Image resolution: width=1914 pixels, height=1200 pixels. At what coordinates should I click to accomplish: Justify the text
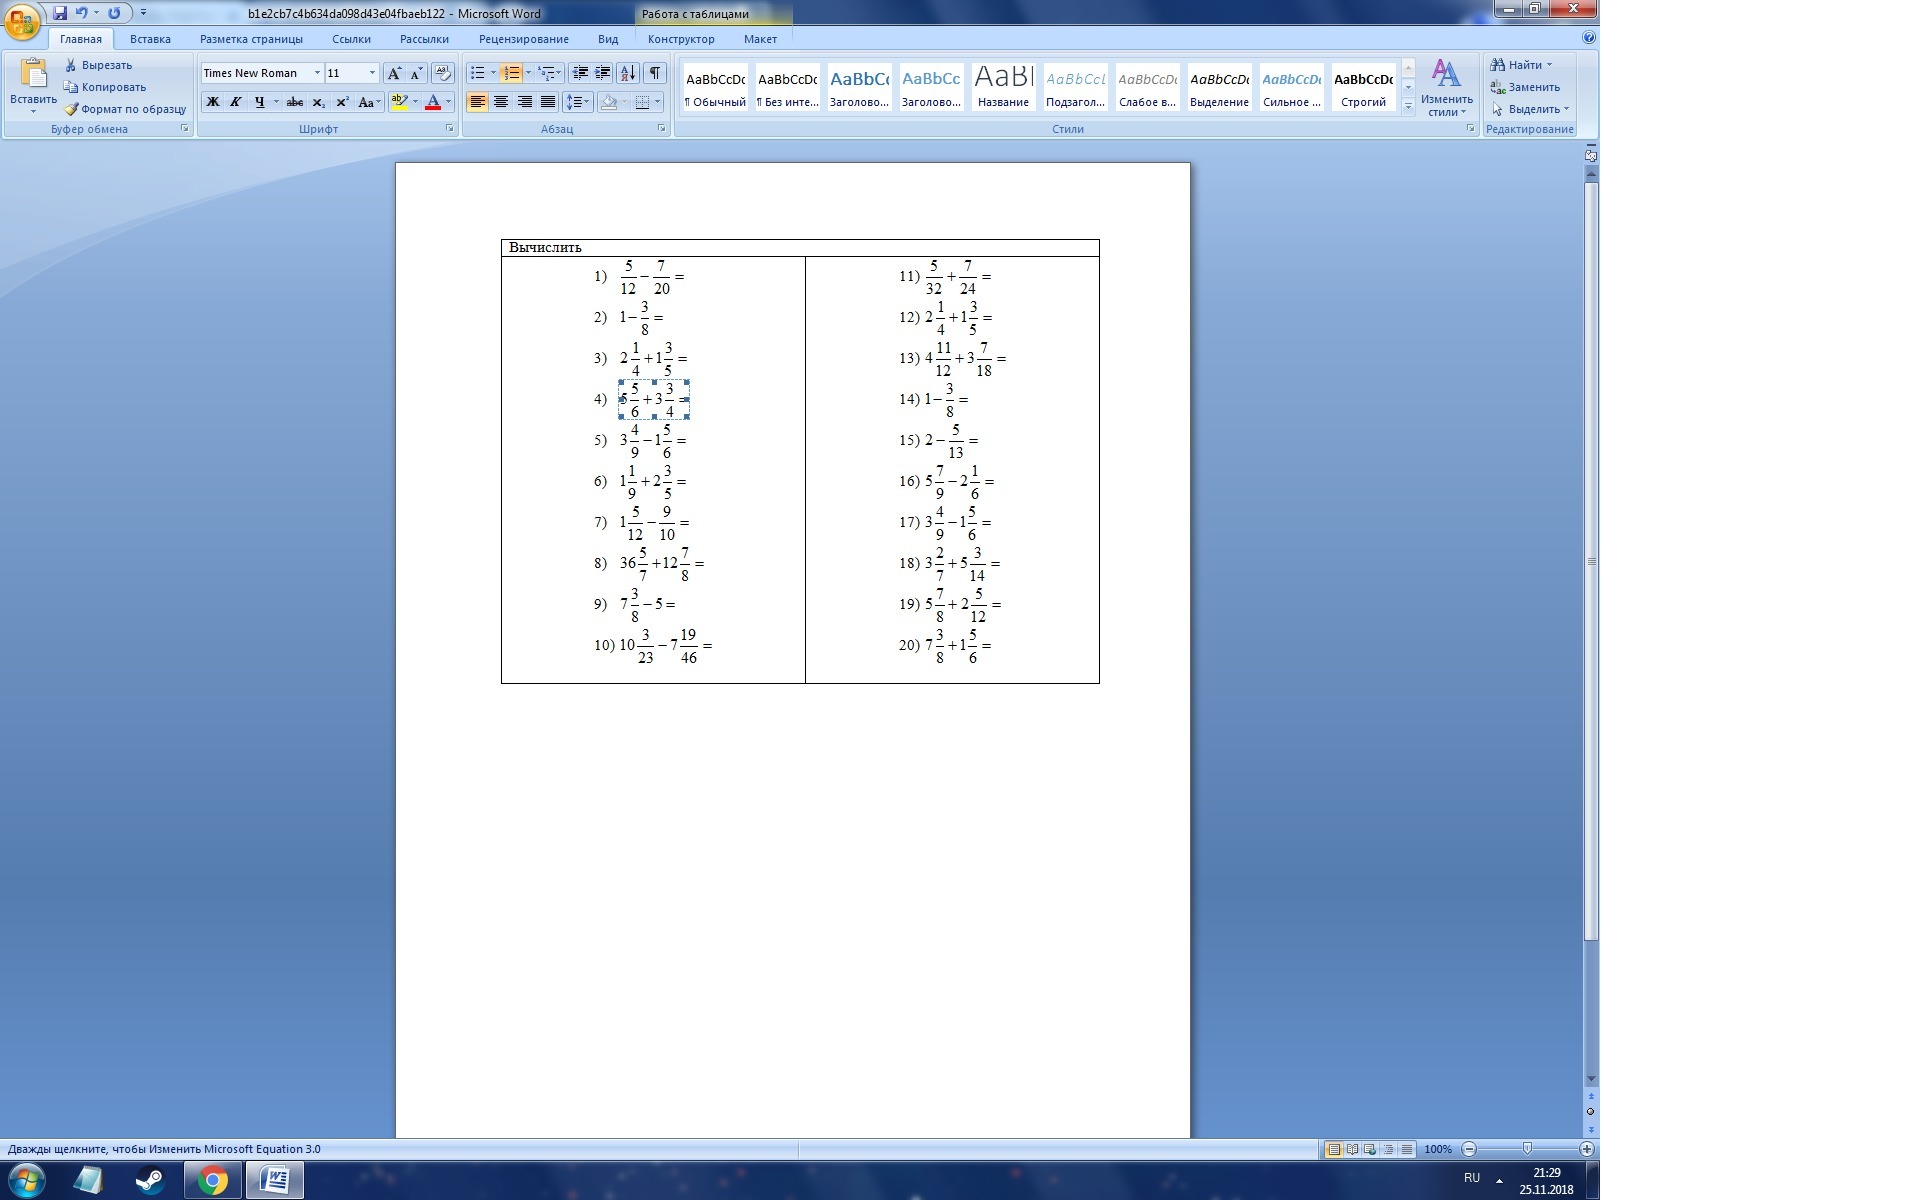click(x=548, y=102)
